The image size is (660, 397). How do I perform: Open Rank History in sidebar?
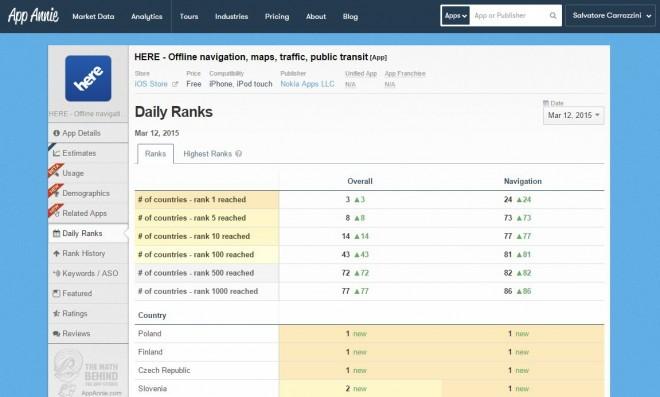click(88, 253)
